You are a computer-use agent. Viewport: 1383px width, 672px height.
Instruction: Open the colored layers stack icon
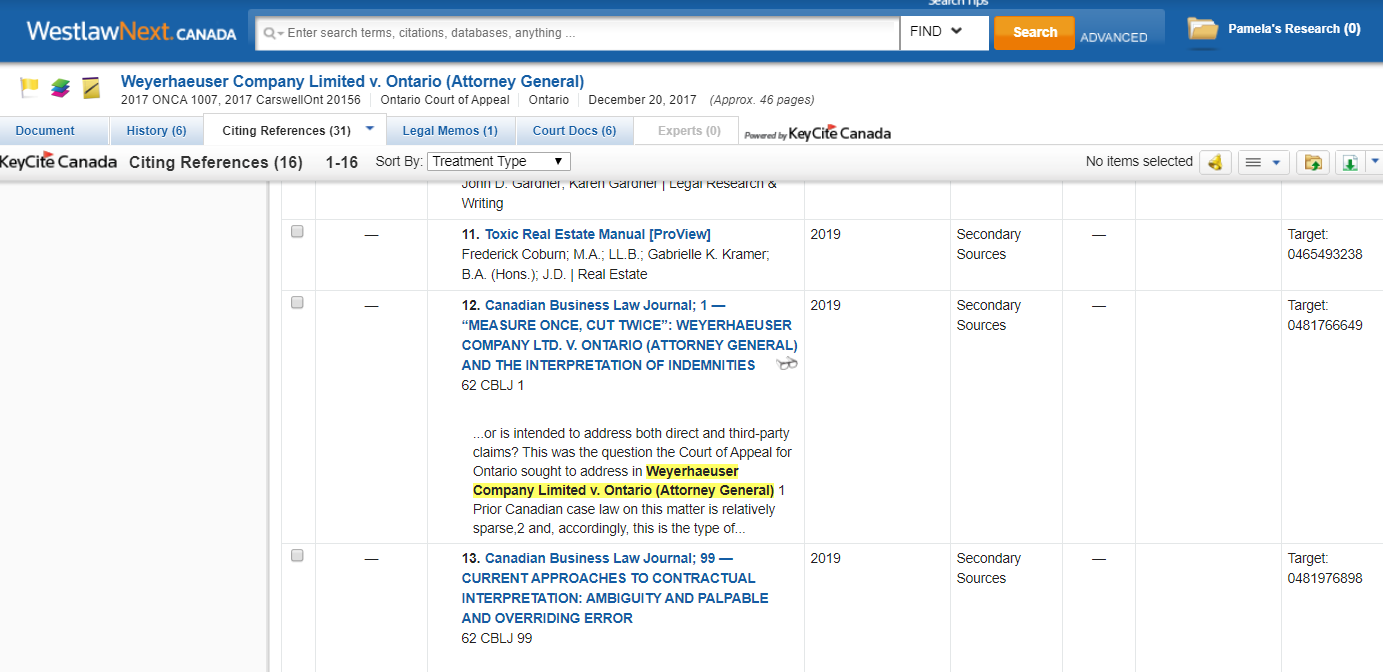[61, 88]
